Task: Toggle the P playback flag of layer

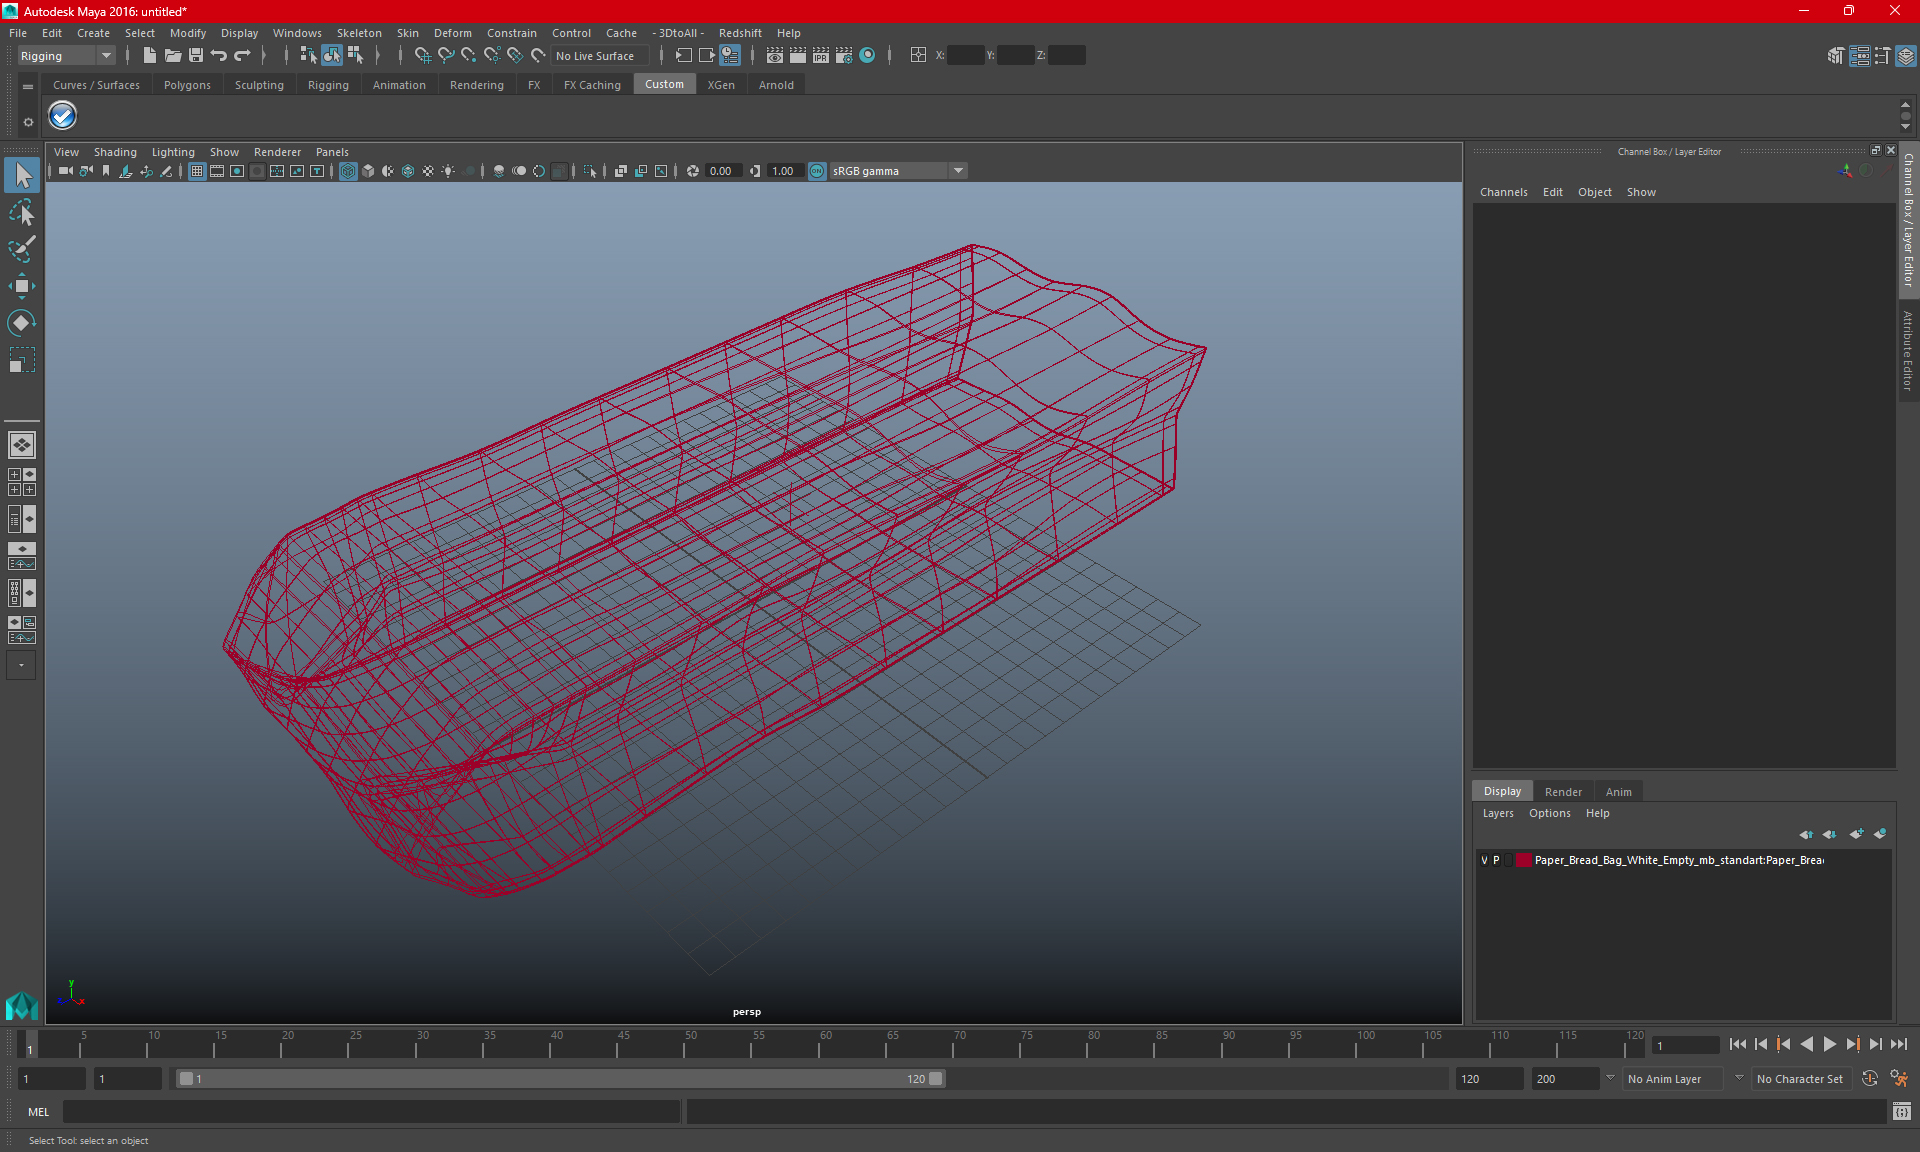Action: (x=1496, y=860)
